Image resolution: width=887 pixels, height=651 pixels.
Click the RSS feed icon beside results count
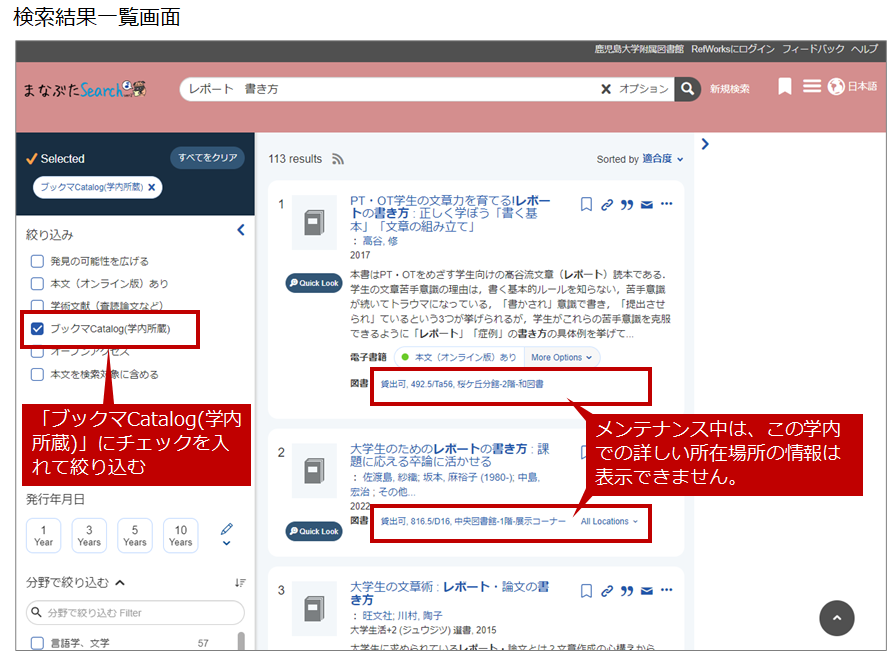pos(338,159)
